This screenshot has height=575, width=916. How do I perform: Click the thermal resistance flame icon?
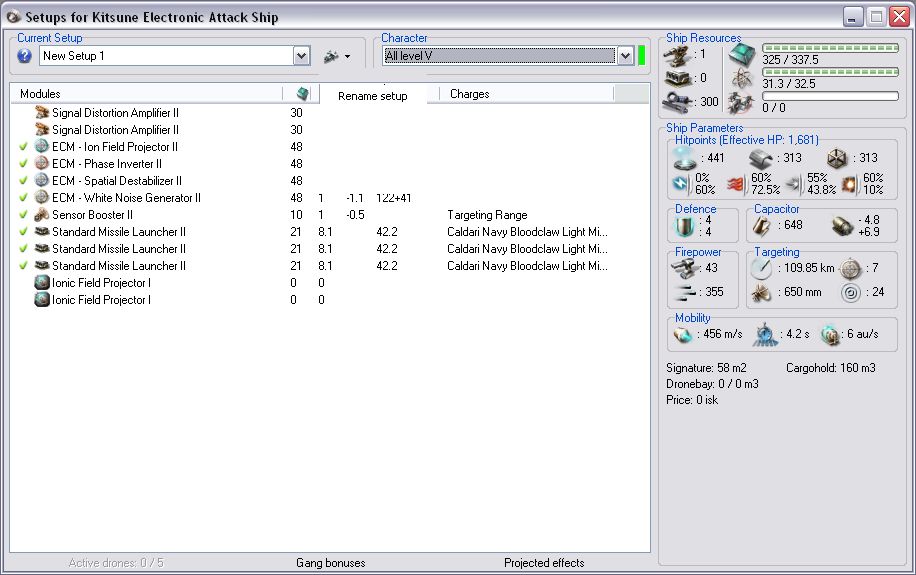[x=735, y=184]
